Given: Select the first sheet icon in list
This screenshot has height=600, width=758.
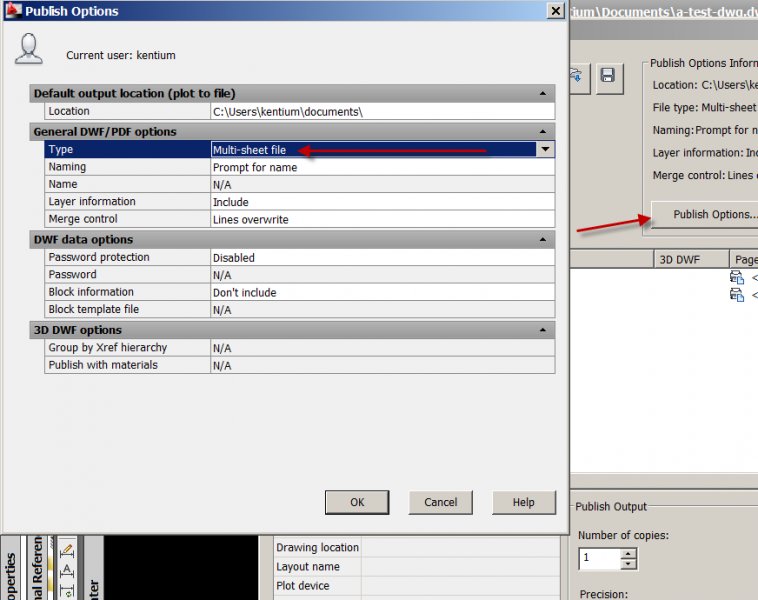Looking at the screenshot, I should point(737,277).
